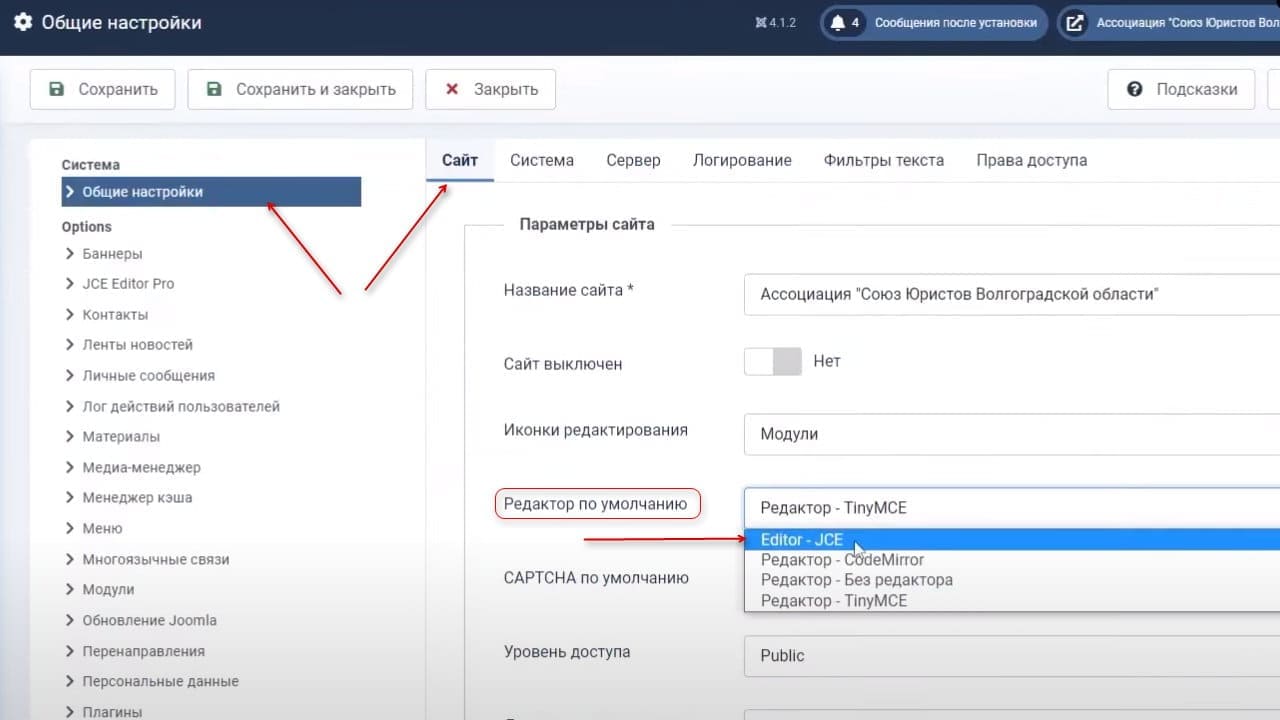The width and height of the screenshot is (1280, 720).
Task: Click the CAPTCHA по умолчанию label
Action: [596, 578]
